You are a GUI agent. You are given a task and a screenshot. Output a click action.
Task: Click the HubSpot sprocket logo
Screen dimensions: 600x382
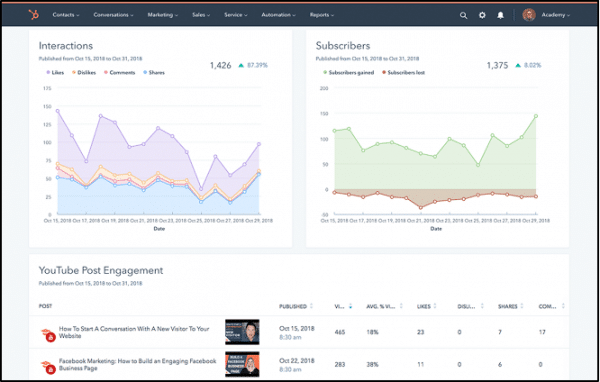coord(34,15)
